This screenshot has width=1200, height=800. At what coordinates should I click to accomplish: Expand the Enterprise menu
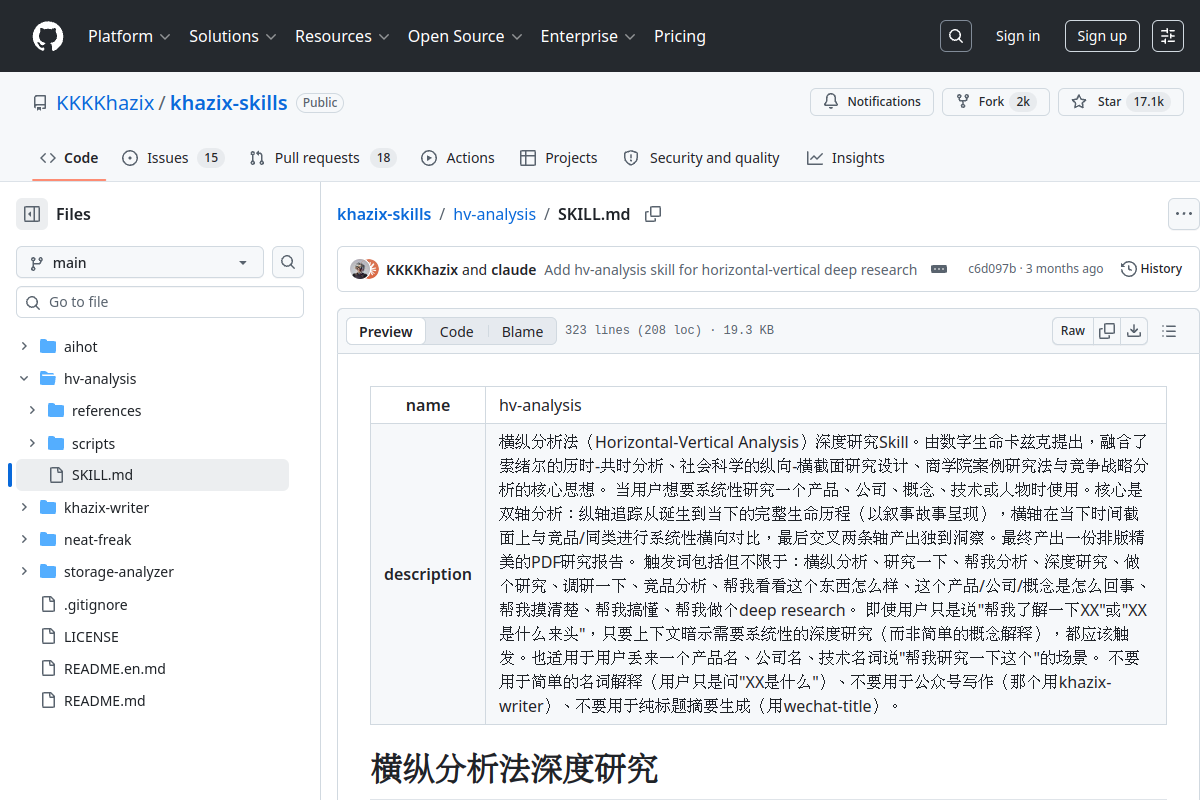click(588, 36)
